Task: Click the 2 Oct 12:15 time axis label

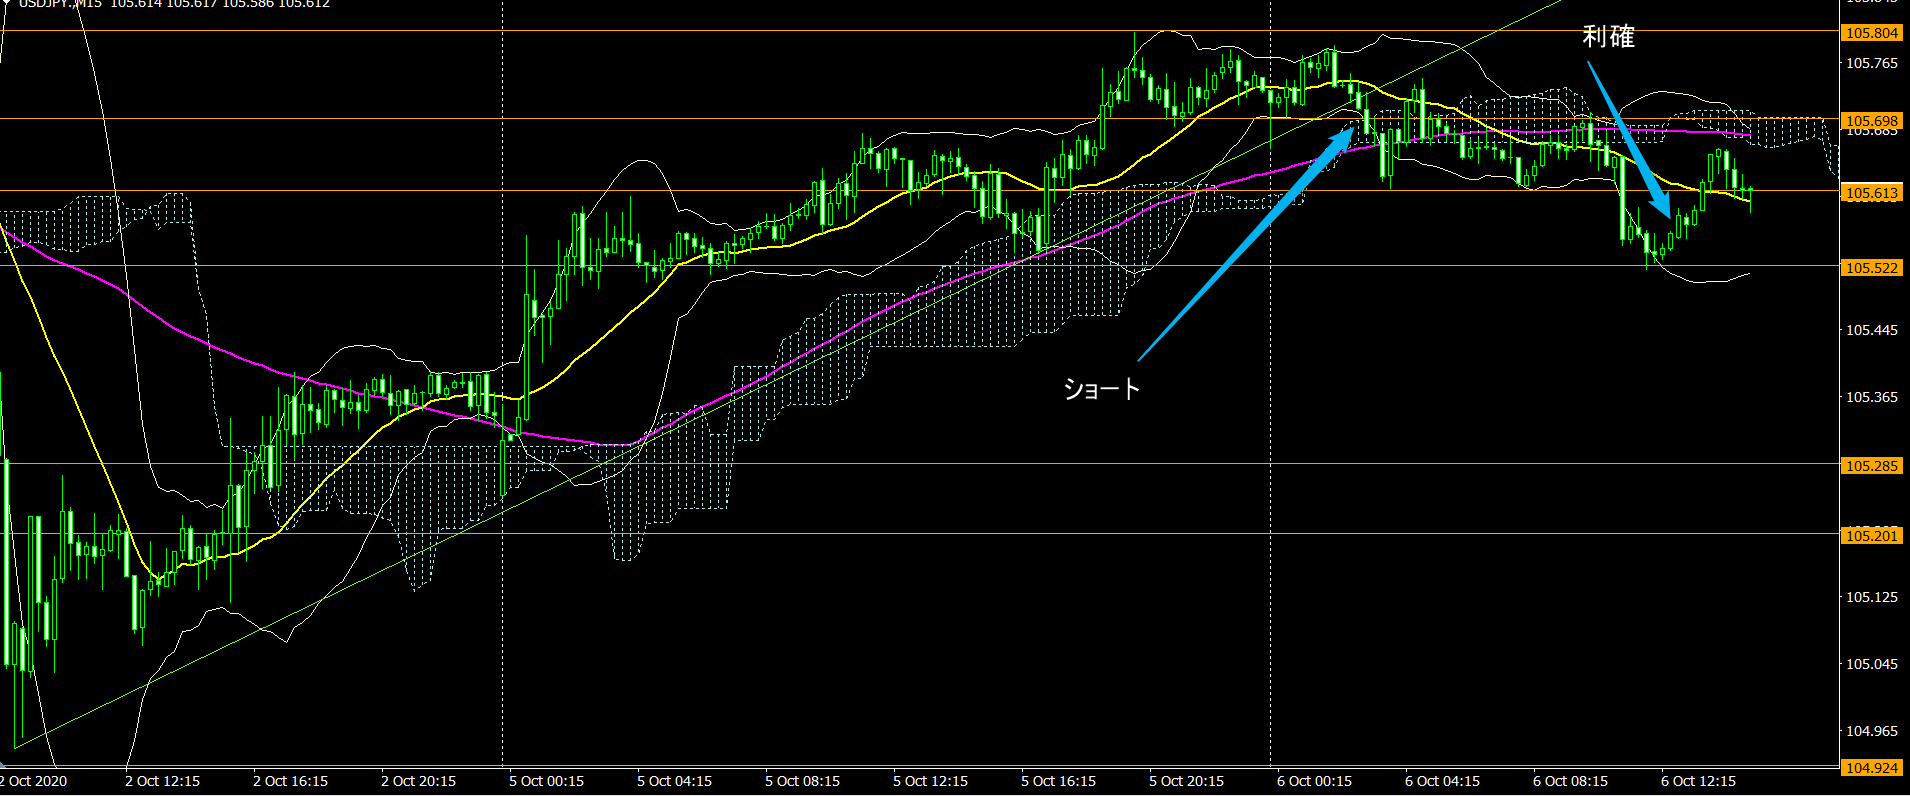Action: pyautogui.click(x=162, y=781)
